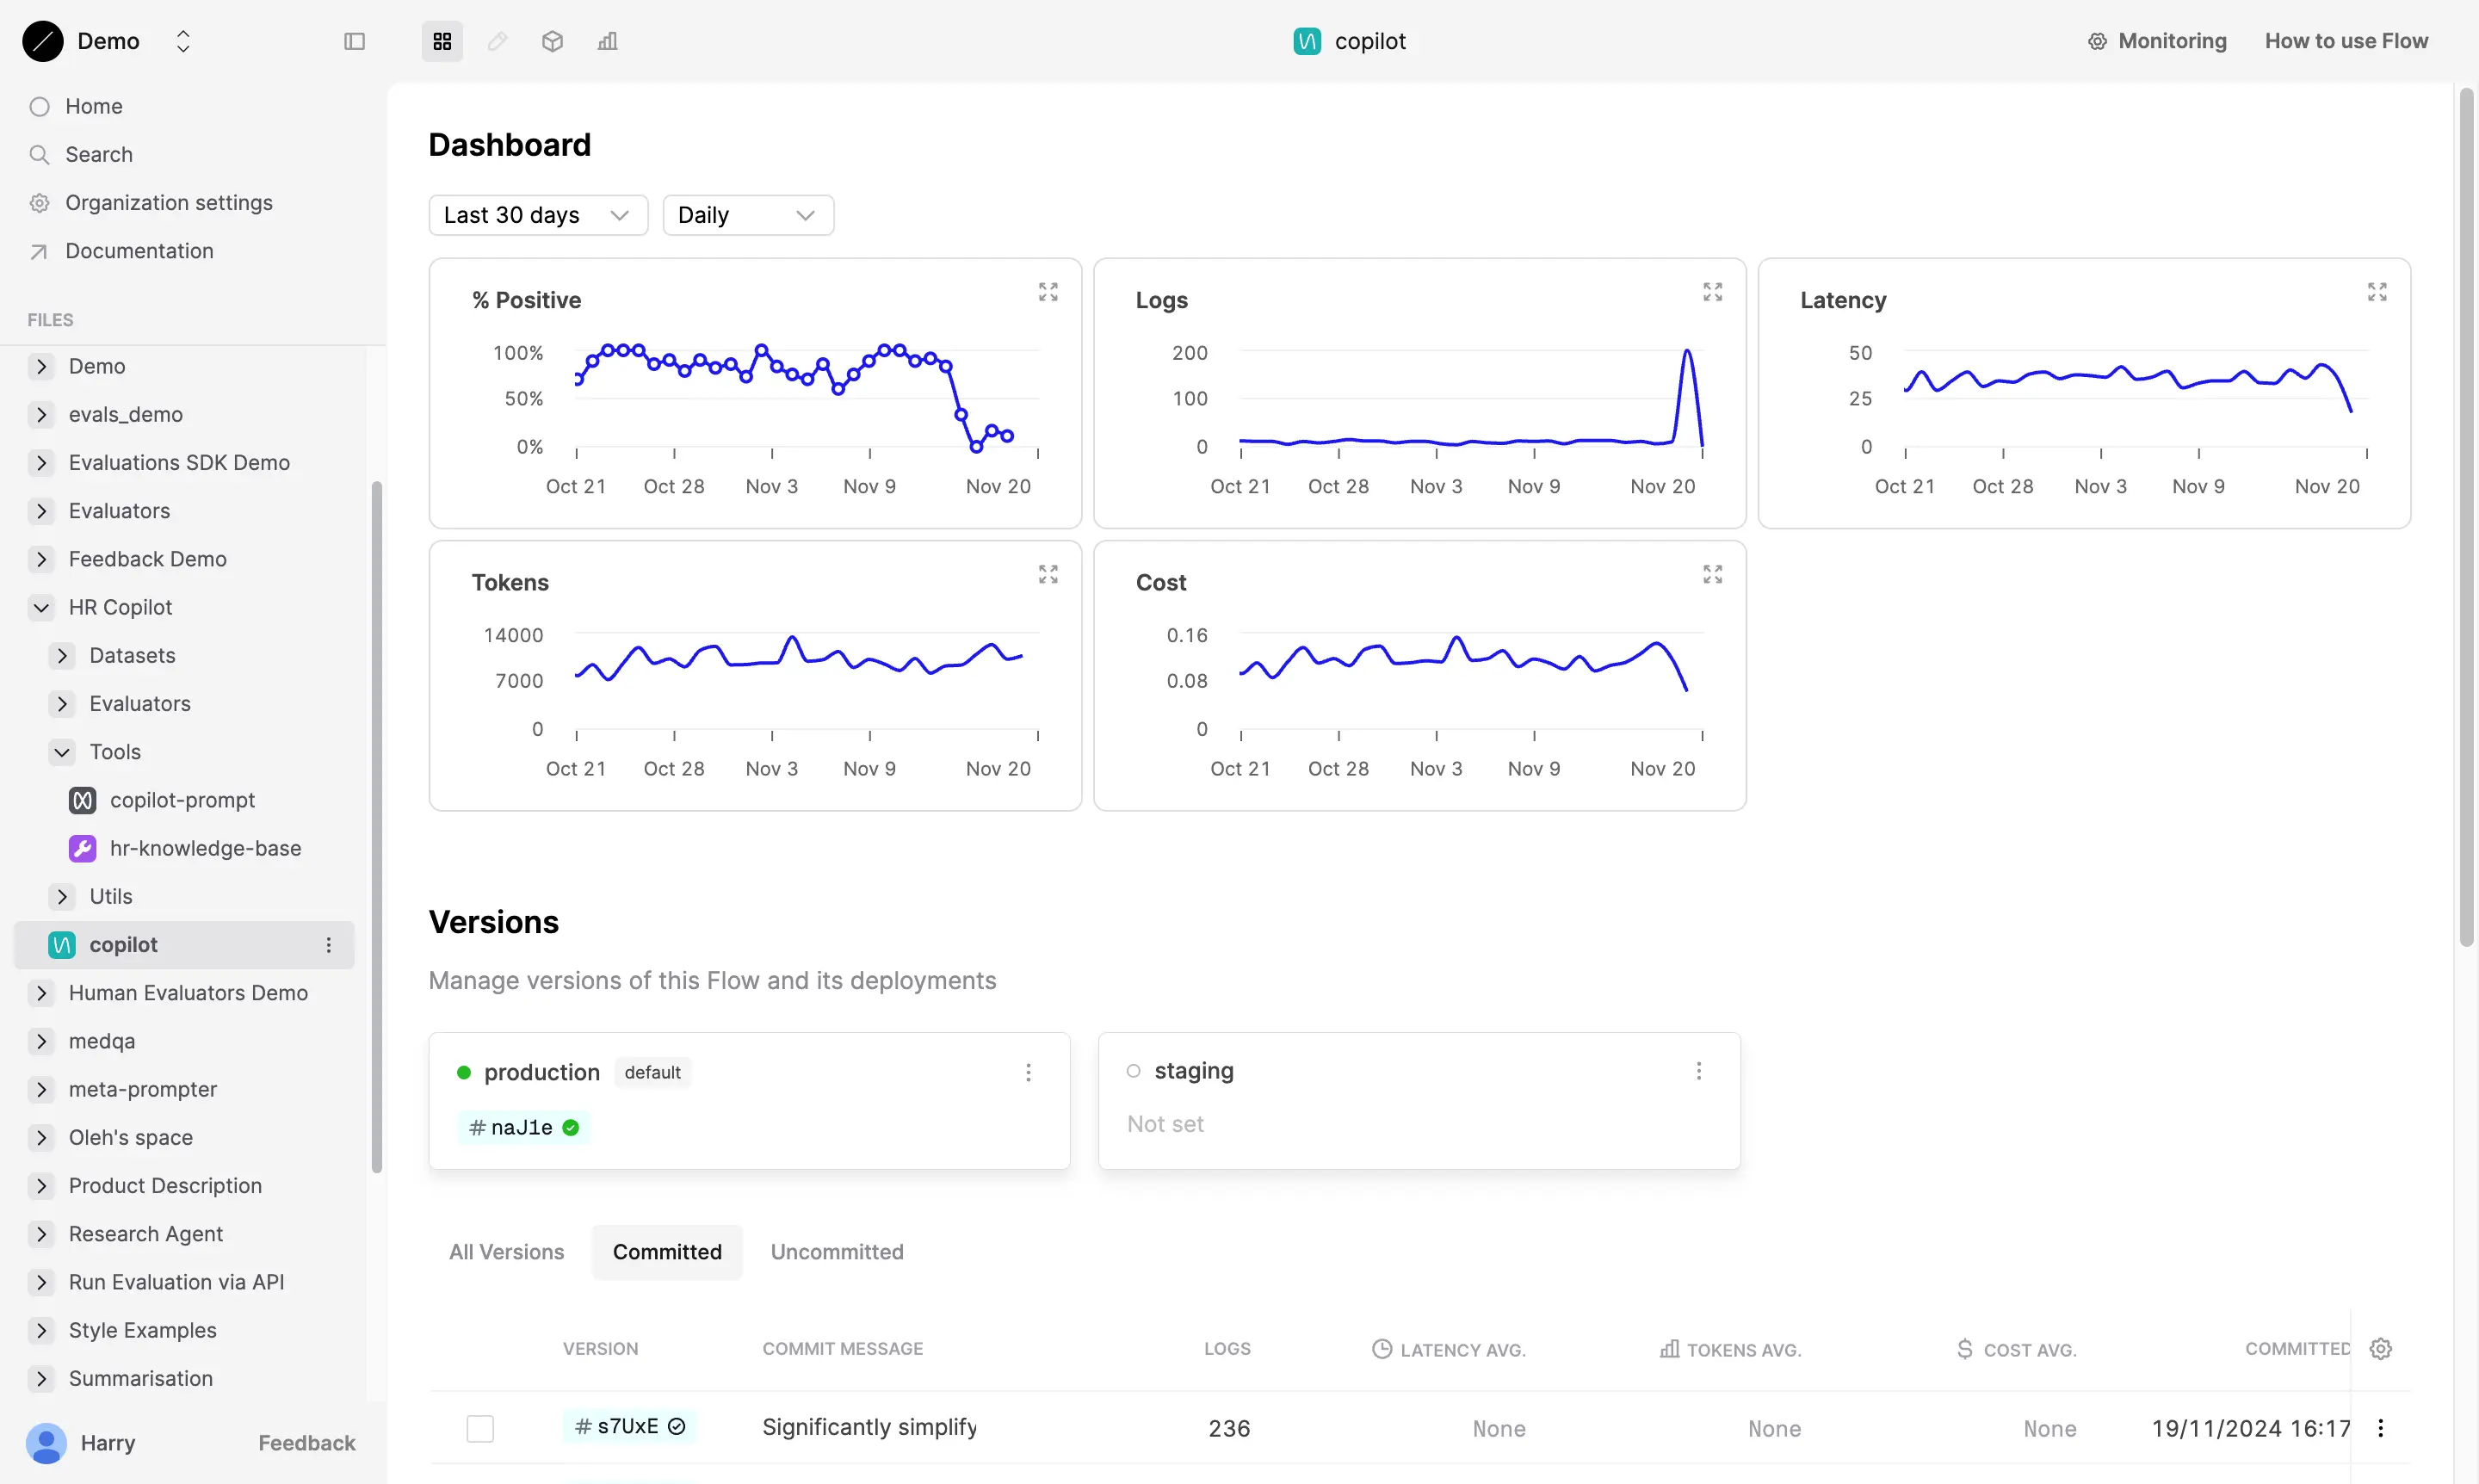The image size is (2479, 1484).
Task: Expand the Latency chart to fullscreen
Action: pyautogui.click(x=2377, y=291)
